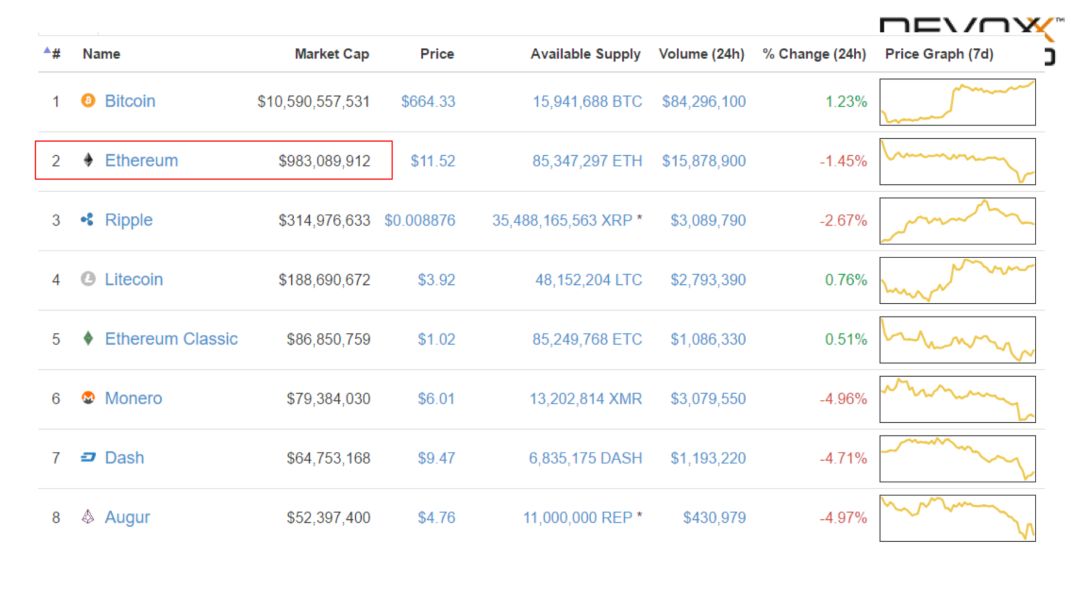Open the Ripple link
Viewport: 1080px width, 608px height.
129,220
